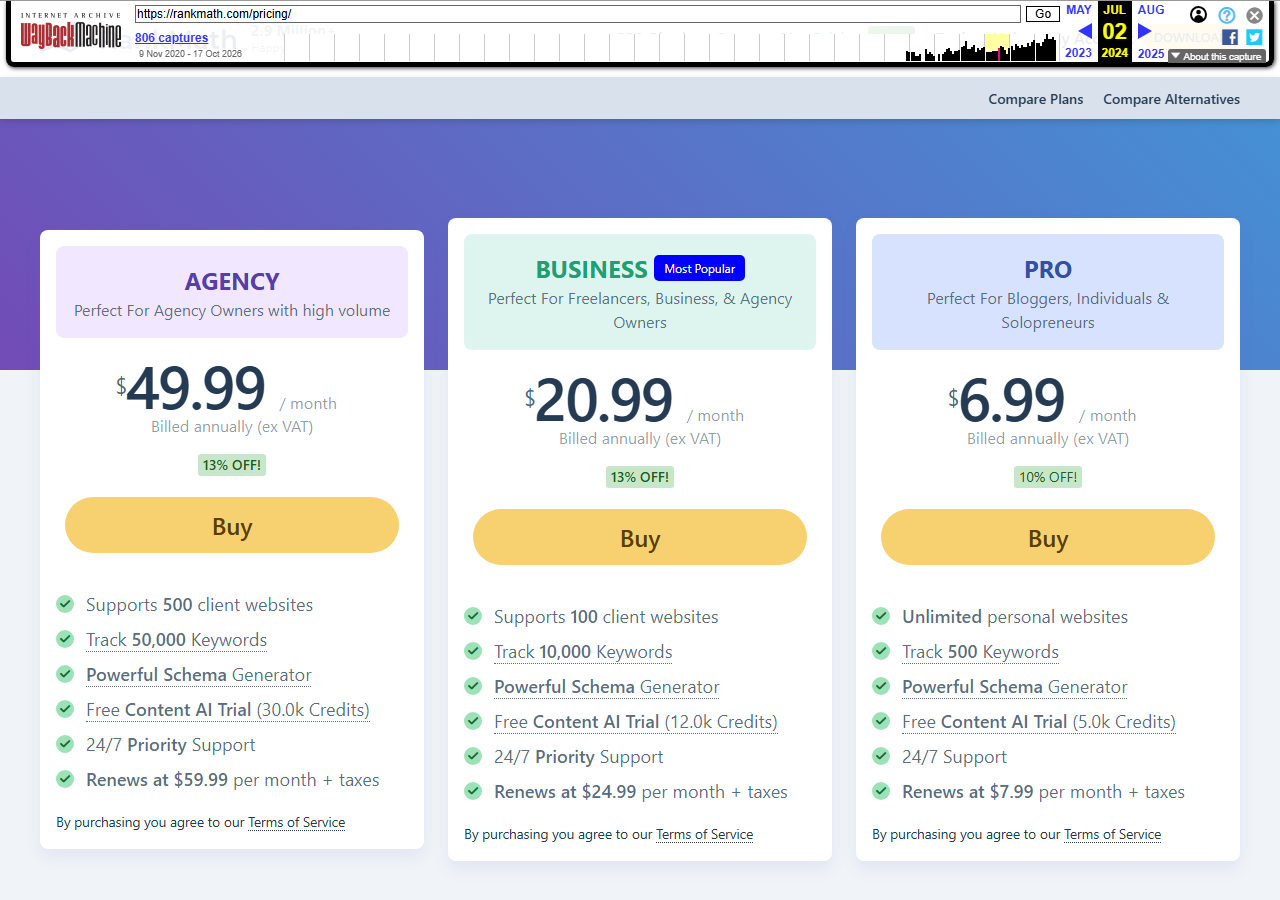Click Powerful Schema Generator in AGENCY card
The image size is (1280, 900).
[199, 675]
